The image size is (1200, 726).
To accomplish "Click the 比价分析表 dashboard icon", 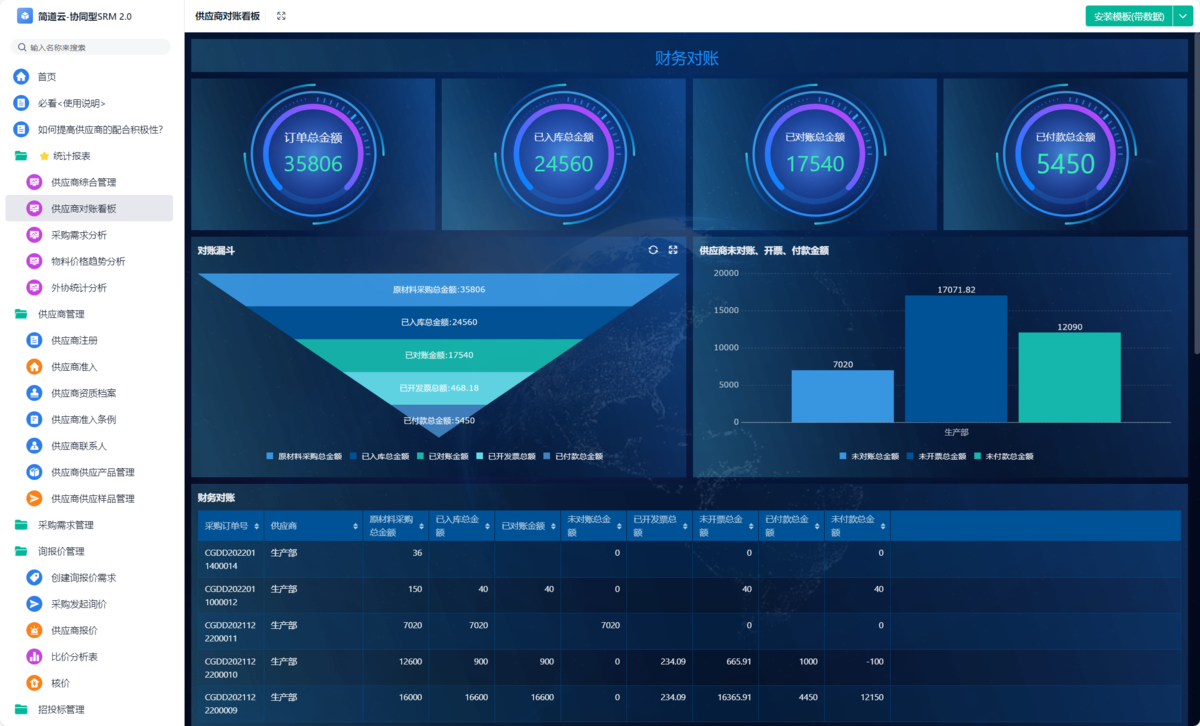I will pos(34,657).
